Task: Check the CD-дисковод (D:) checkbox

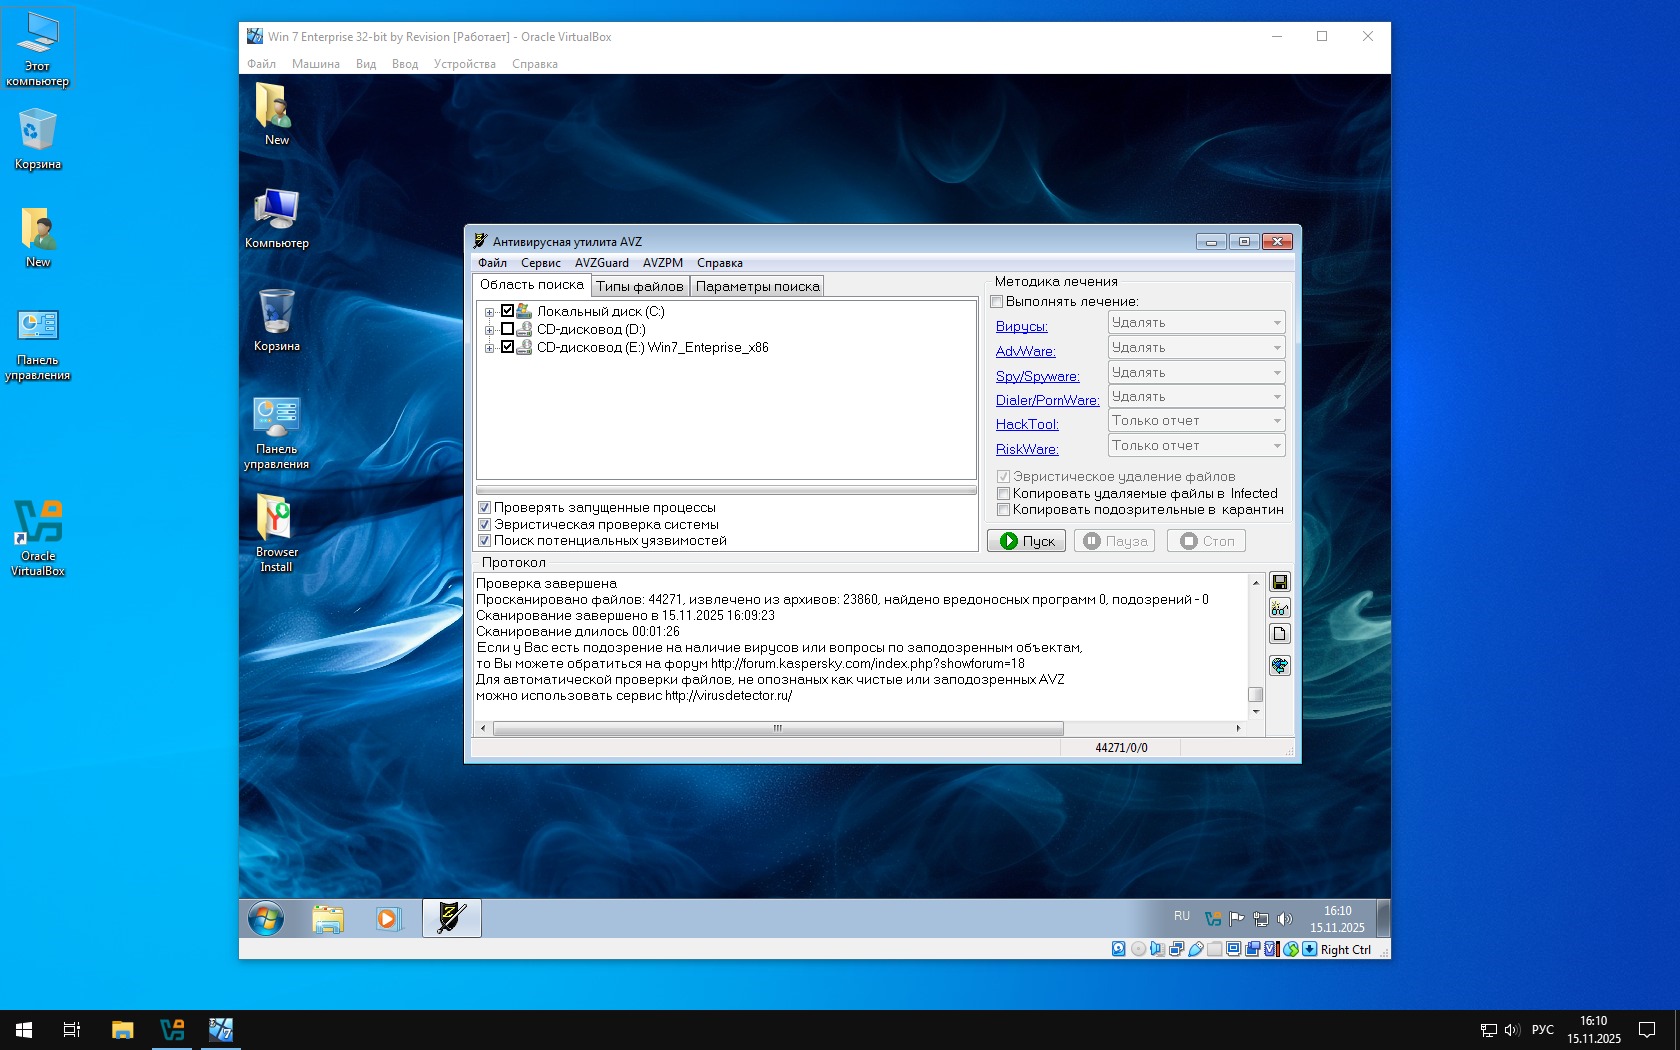Action: click(x=507, y=329)
